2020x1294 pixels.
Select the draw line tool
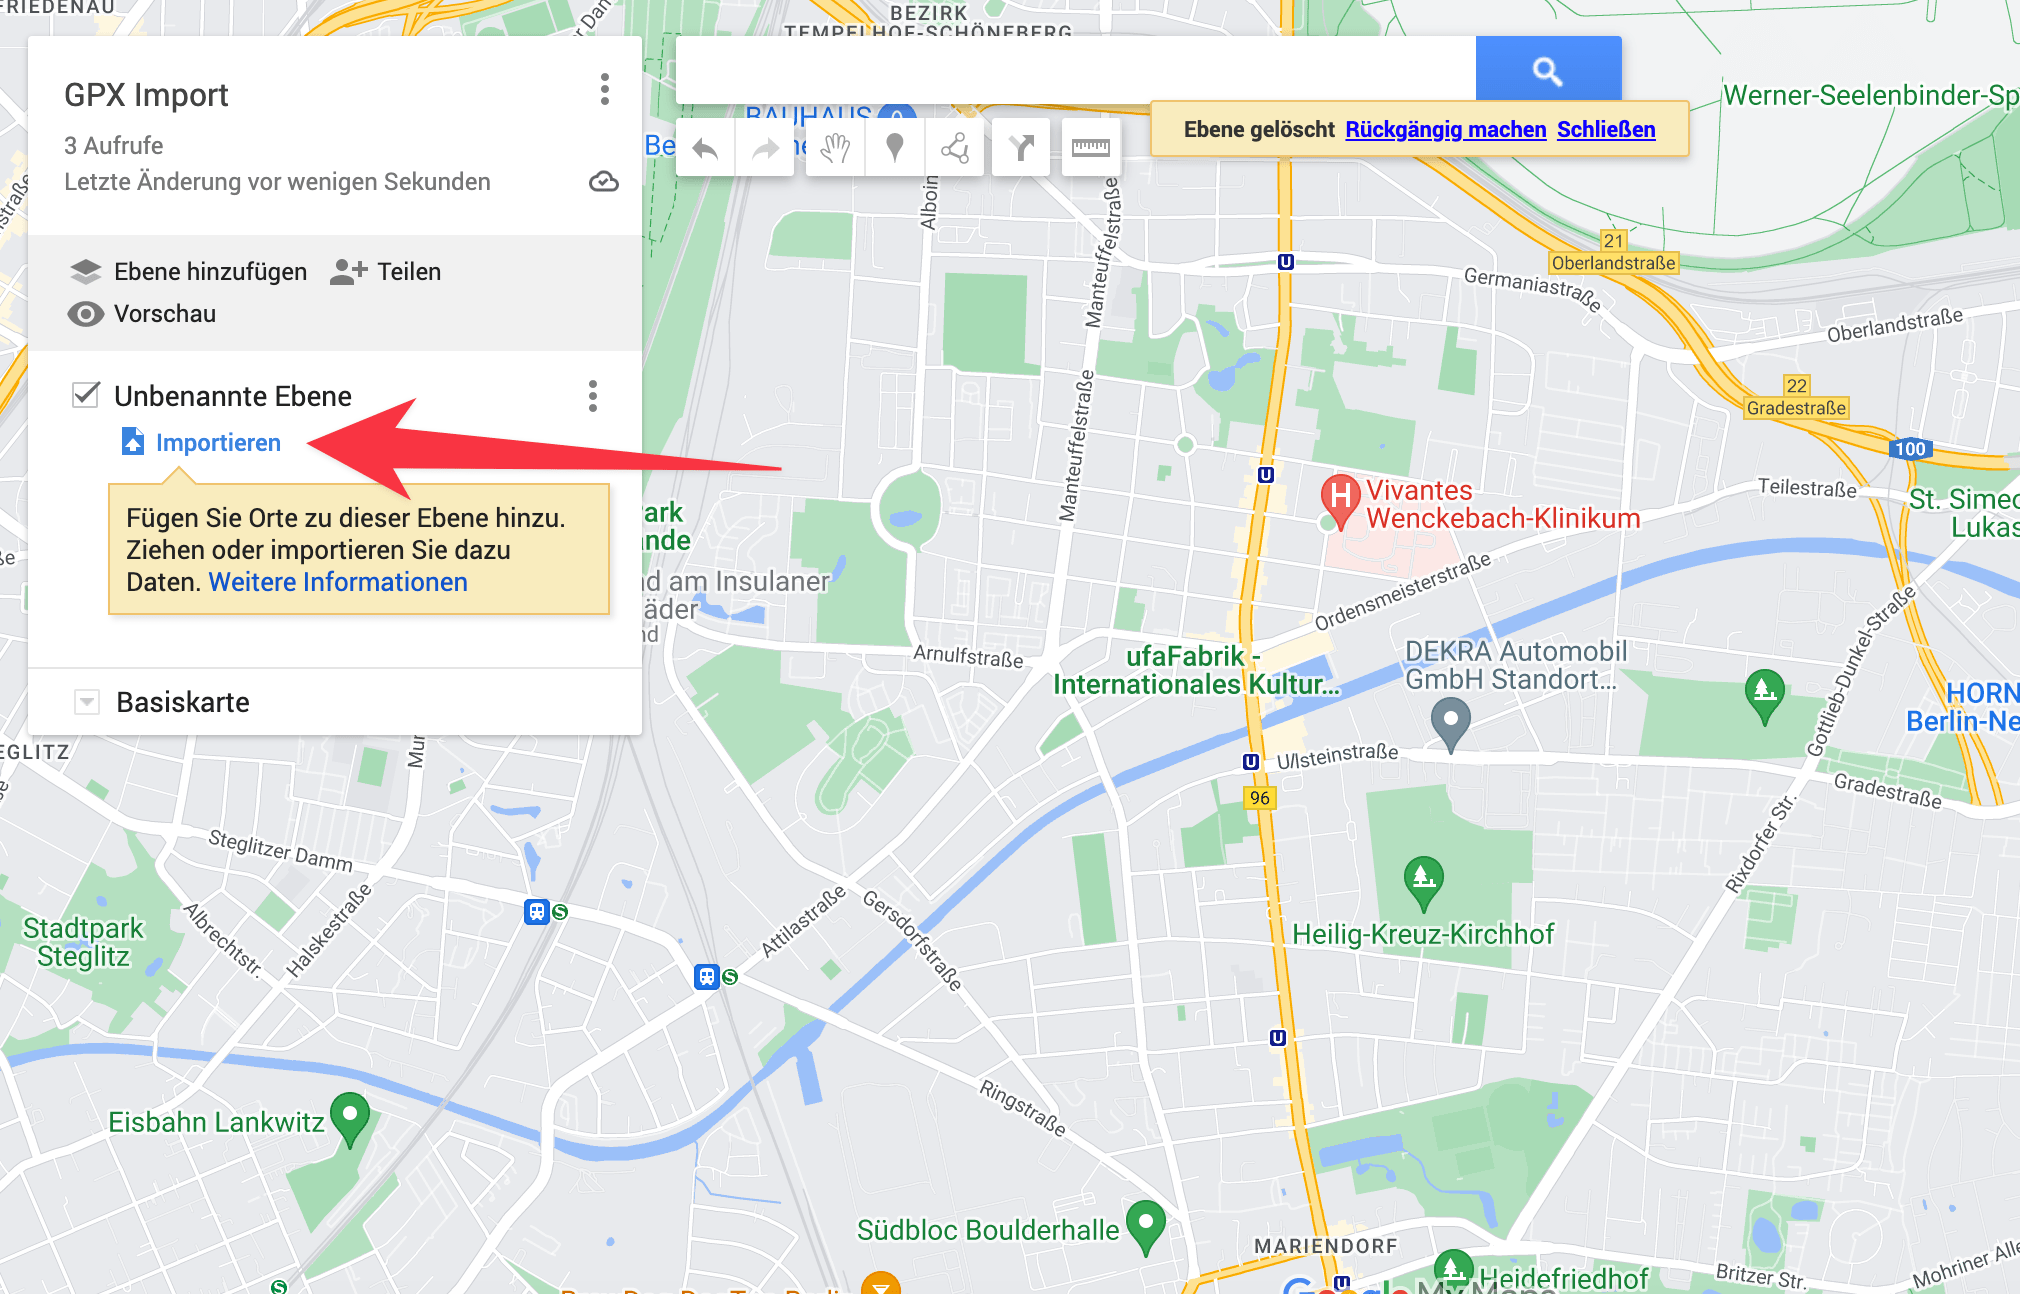pyautogui.click(x=955, y=149)
